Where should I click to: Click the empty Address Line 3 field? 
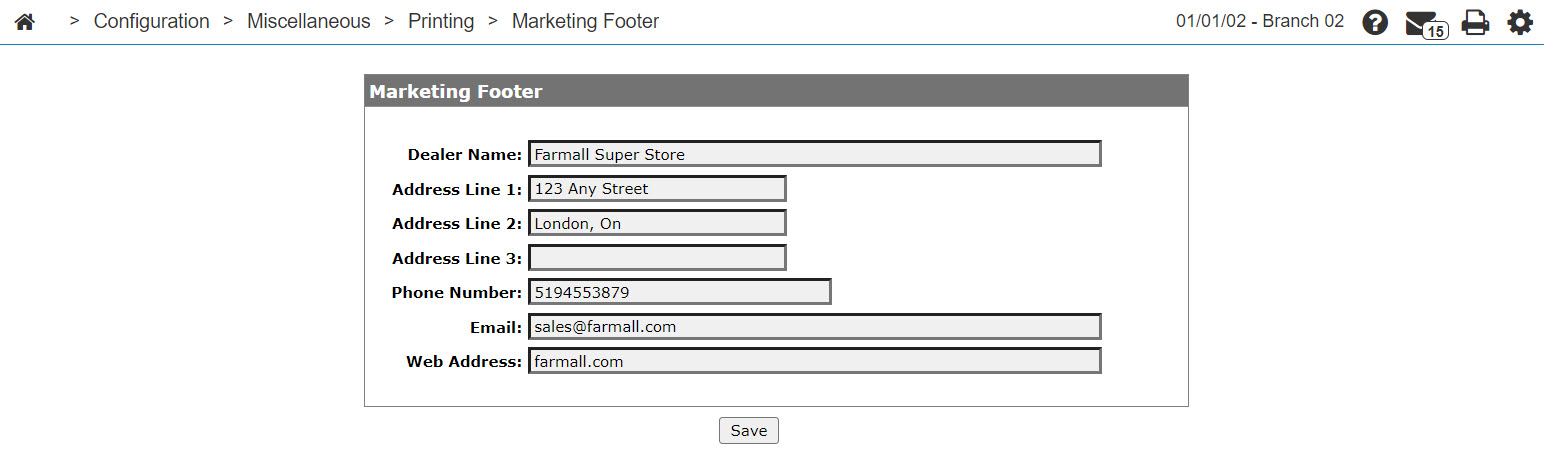tap(657, 258)
